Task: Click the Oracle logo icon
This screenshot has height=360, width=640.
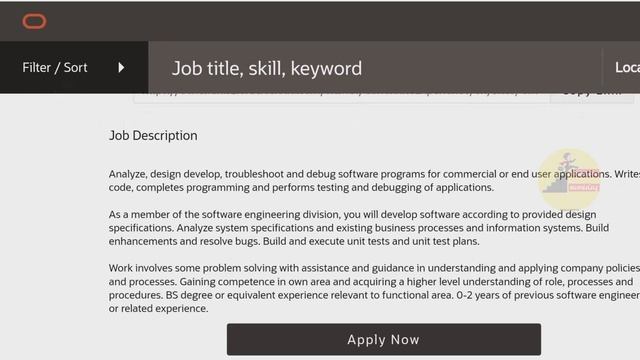Action: [34, 21]
